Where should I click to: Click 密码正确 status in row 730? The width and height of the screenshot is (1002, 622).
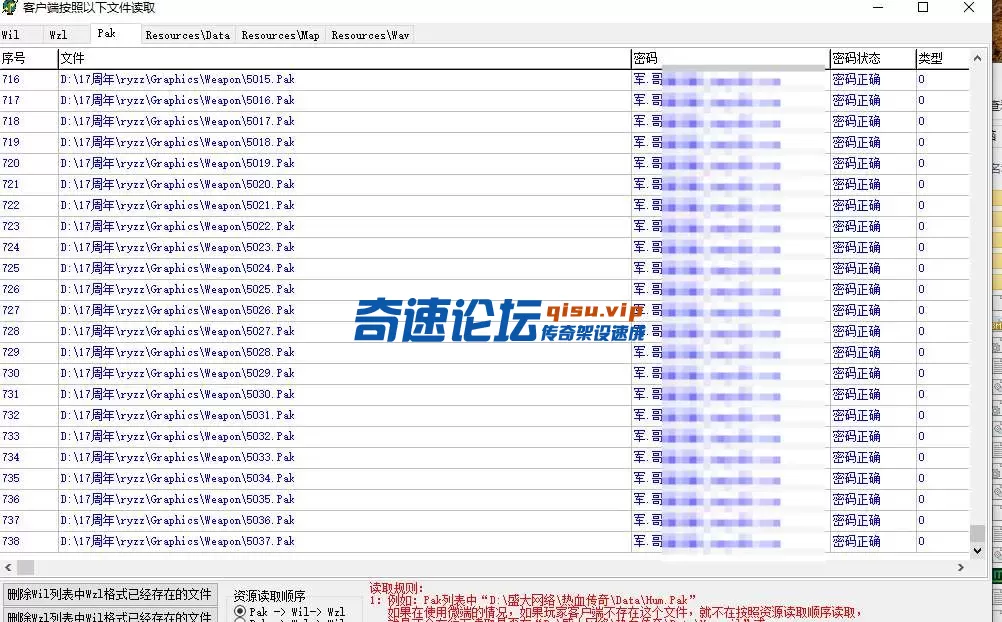click(x=856, y=373)
